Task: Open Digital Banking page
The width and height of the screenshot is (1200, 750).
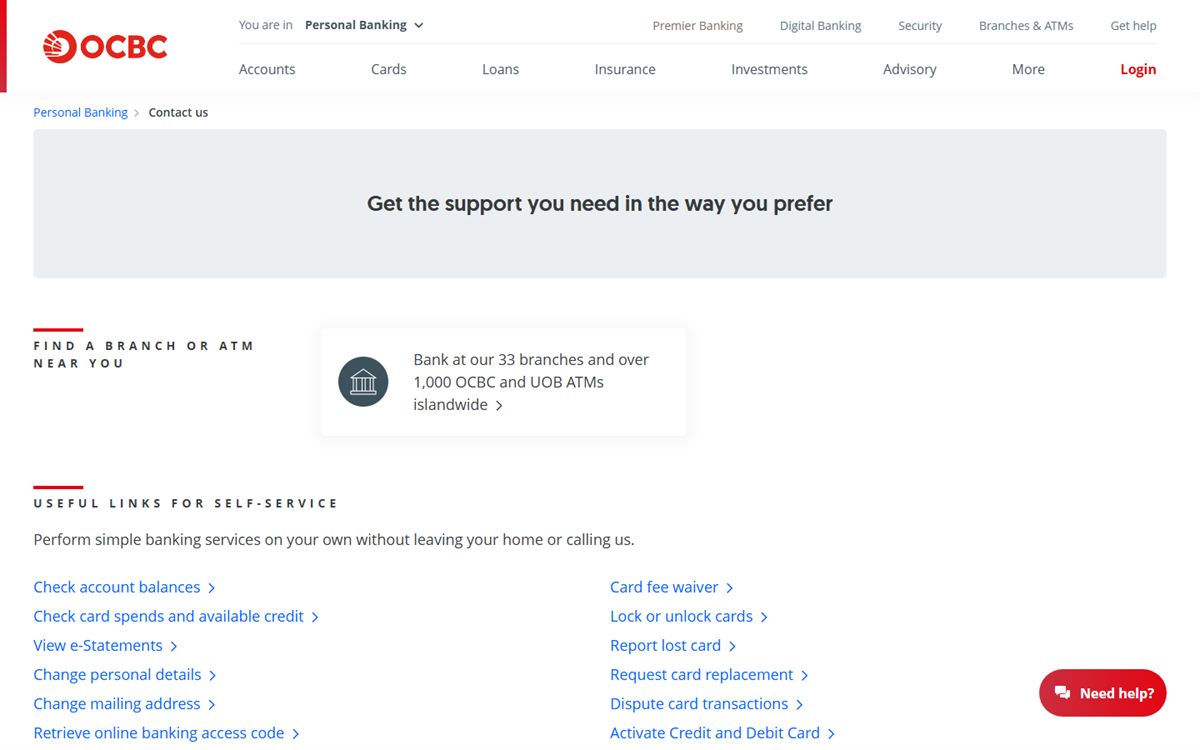Action: (x=820, y=26)
